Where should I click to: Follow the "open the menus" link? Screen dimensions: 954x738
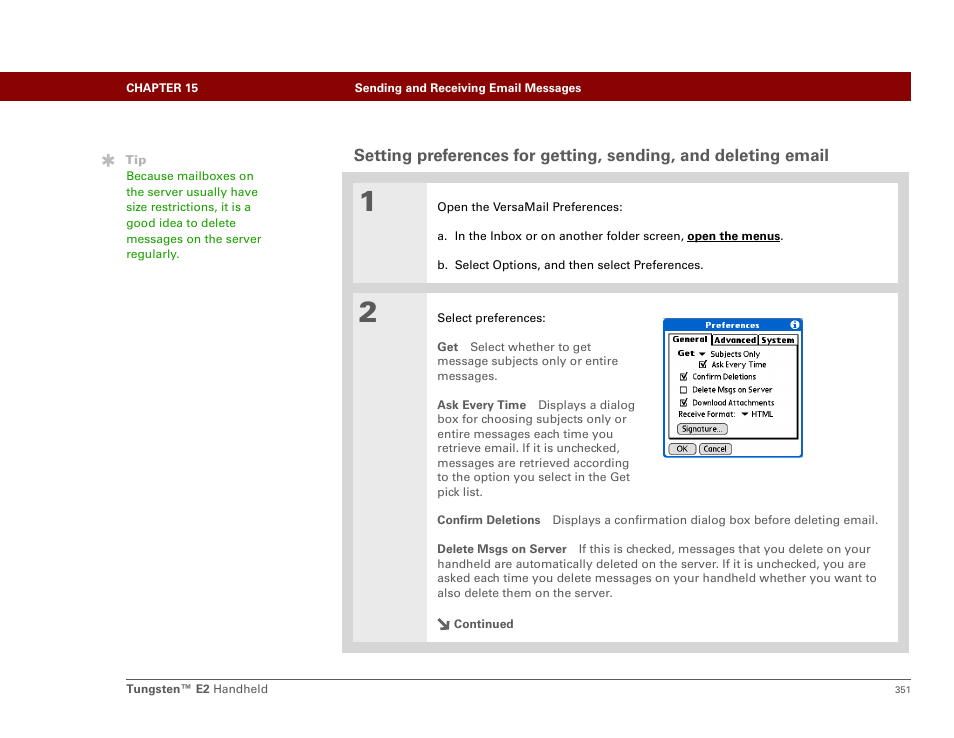[733, 236]
